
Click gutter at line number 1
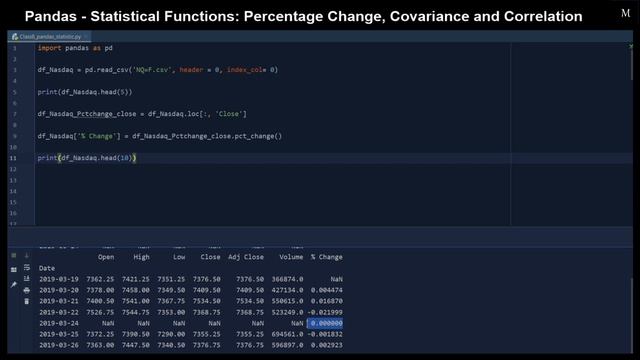point(15,48)
